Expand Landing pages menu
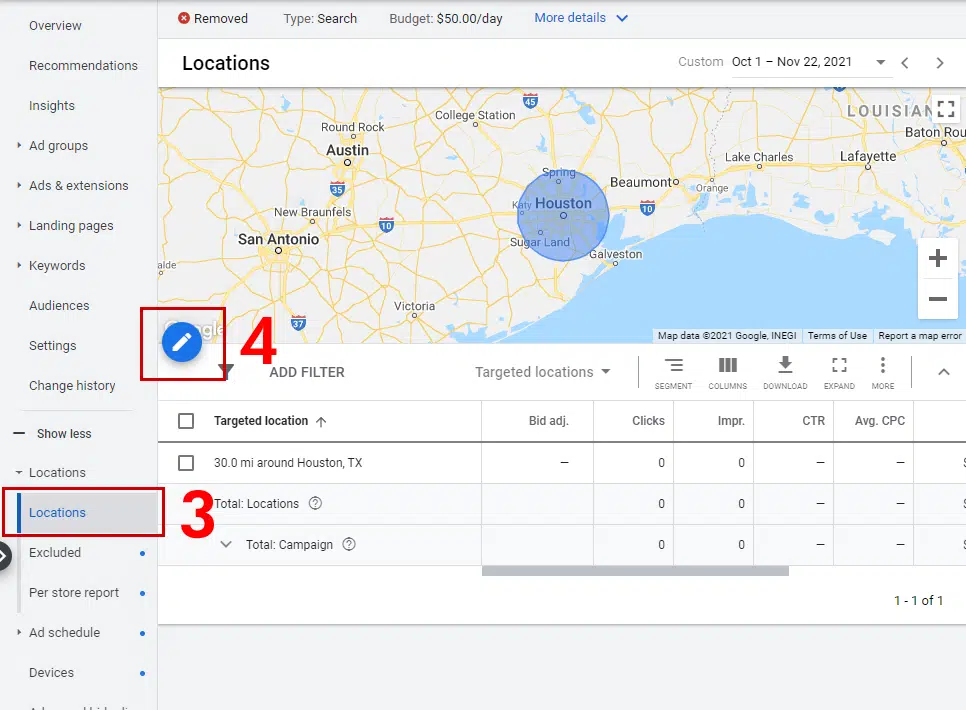This screenshot has height=710, width=966. (19, 226)
